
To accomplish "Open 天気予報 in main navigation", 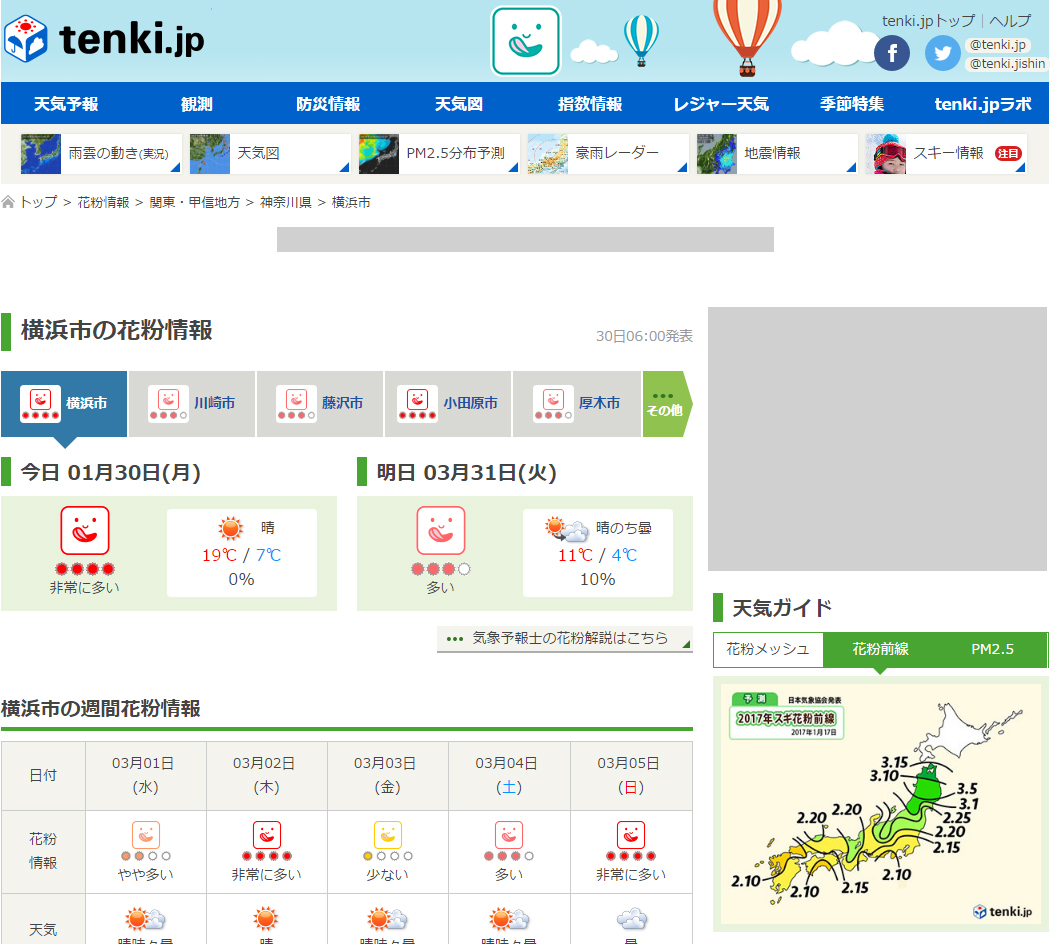I will point(66,104).
